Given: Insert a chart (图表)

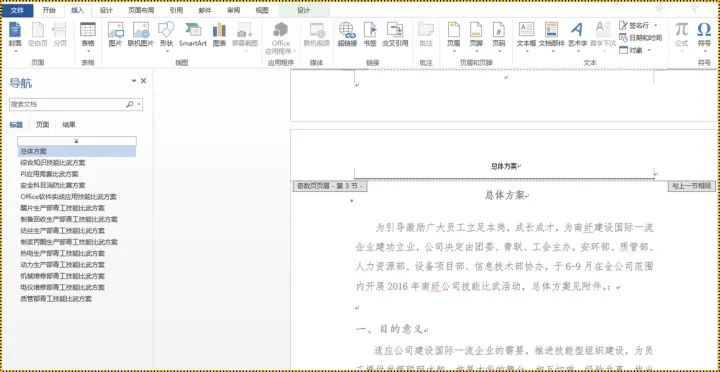Looking at the screenshot, I should coord(219,35).
